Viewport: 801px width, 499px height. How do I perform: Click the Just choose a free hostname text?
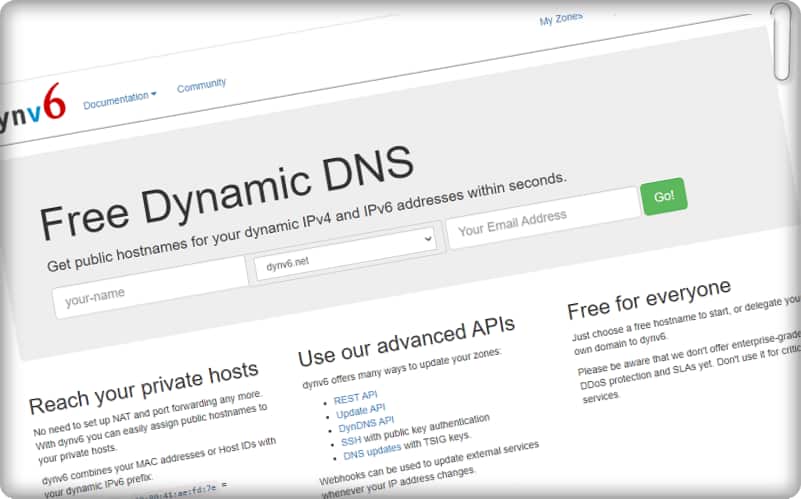pos(686,325)
